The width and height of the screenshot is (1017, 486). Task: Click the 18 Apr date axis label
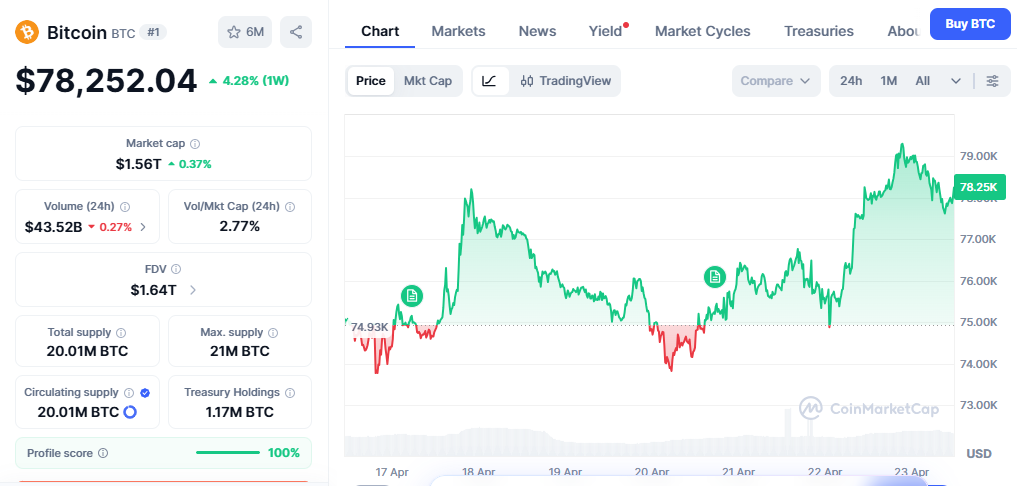[x=478, y=472]
